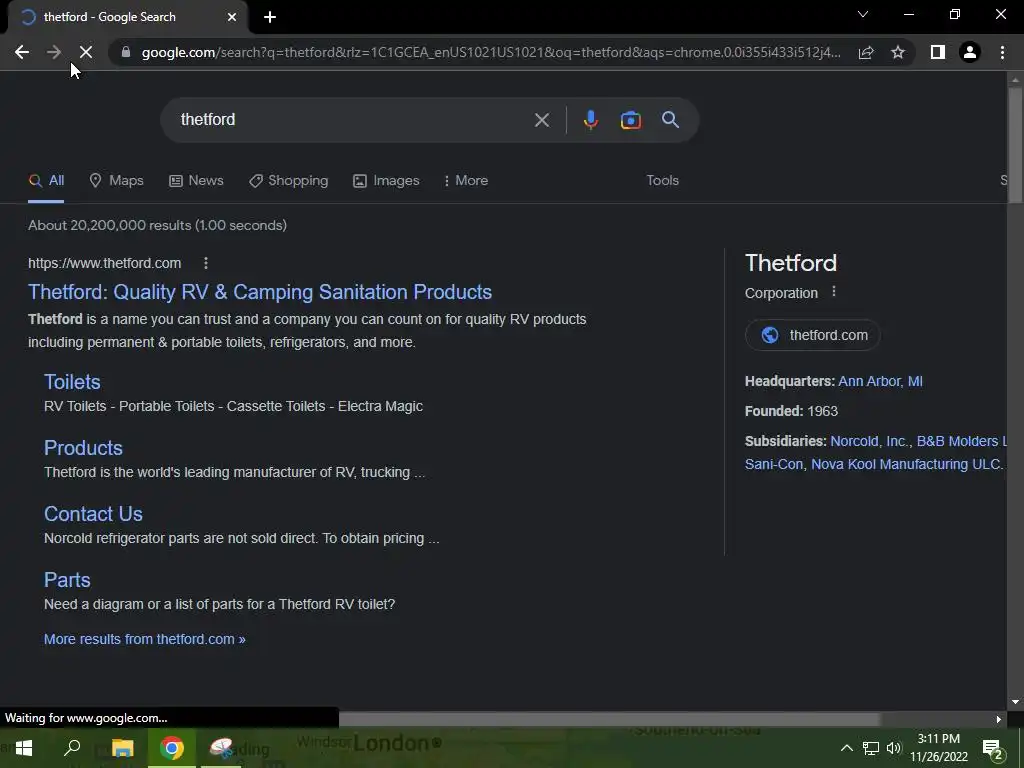Open Chrome profile menu
1024x768 pixels.
pyautogui.click(x=970, y=52)
